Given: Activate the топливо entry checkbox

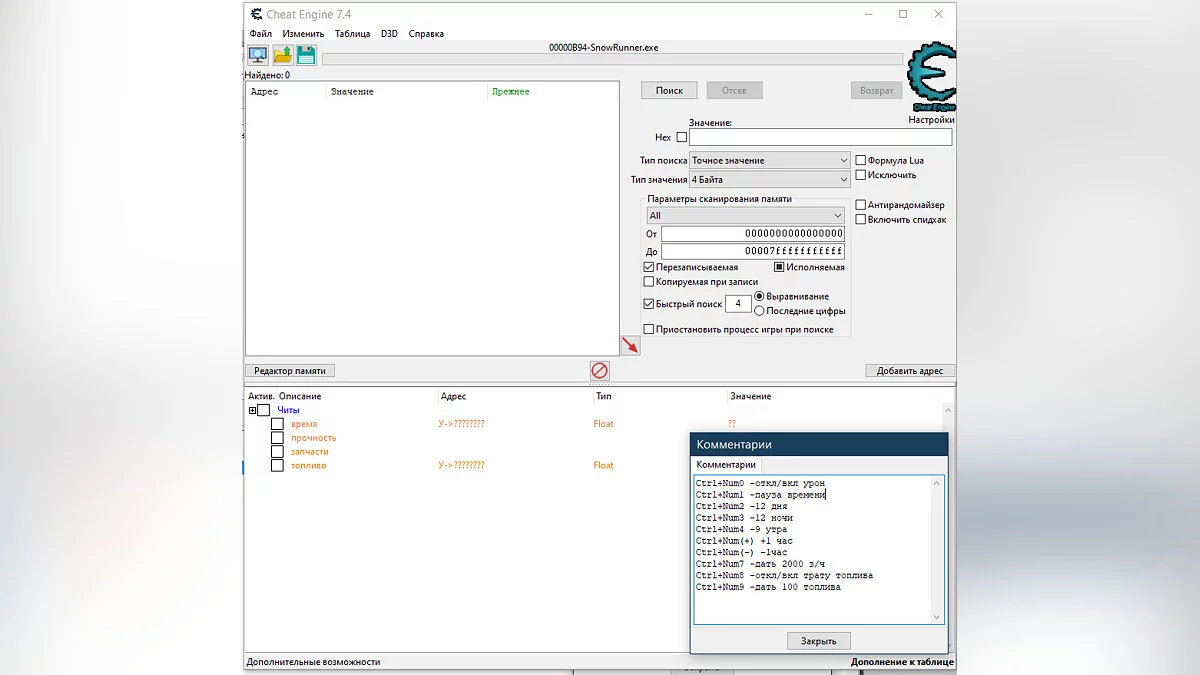Looking at the screenshot, I should point(277,466).
